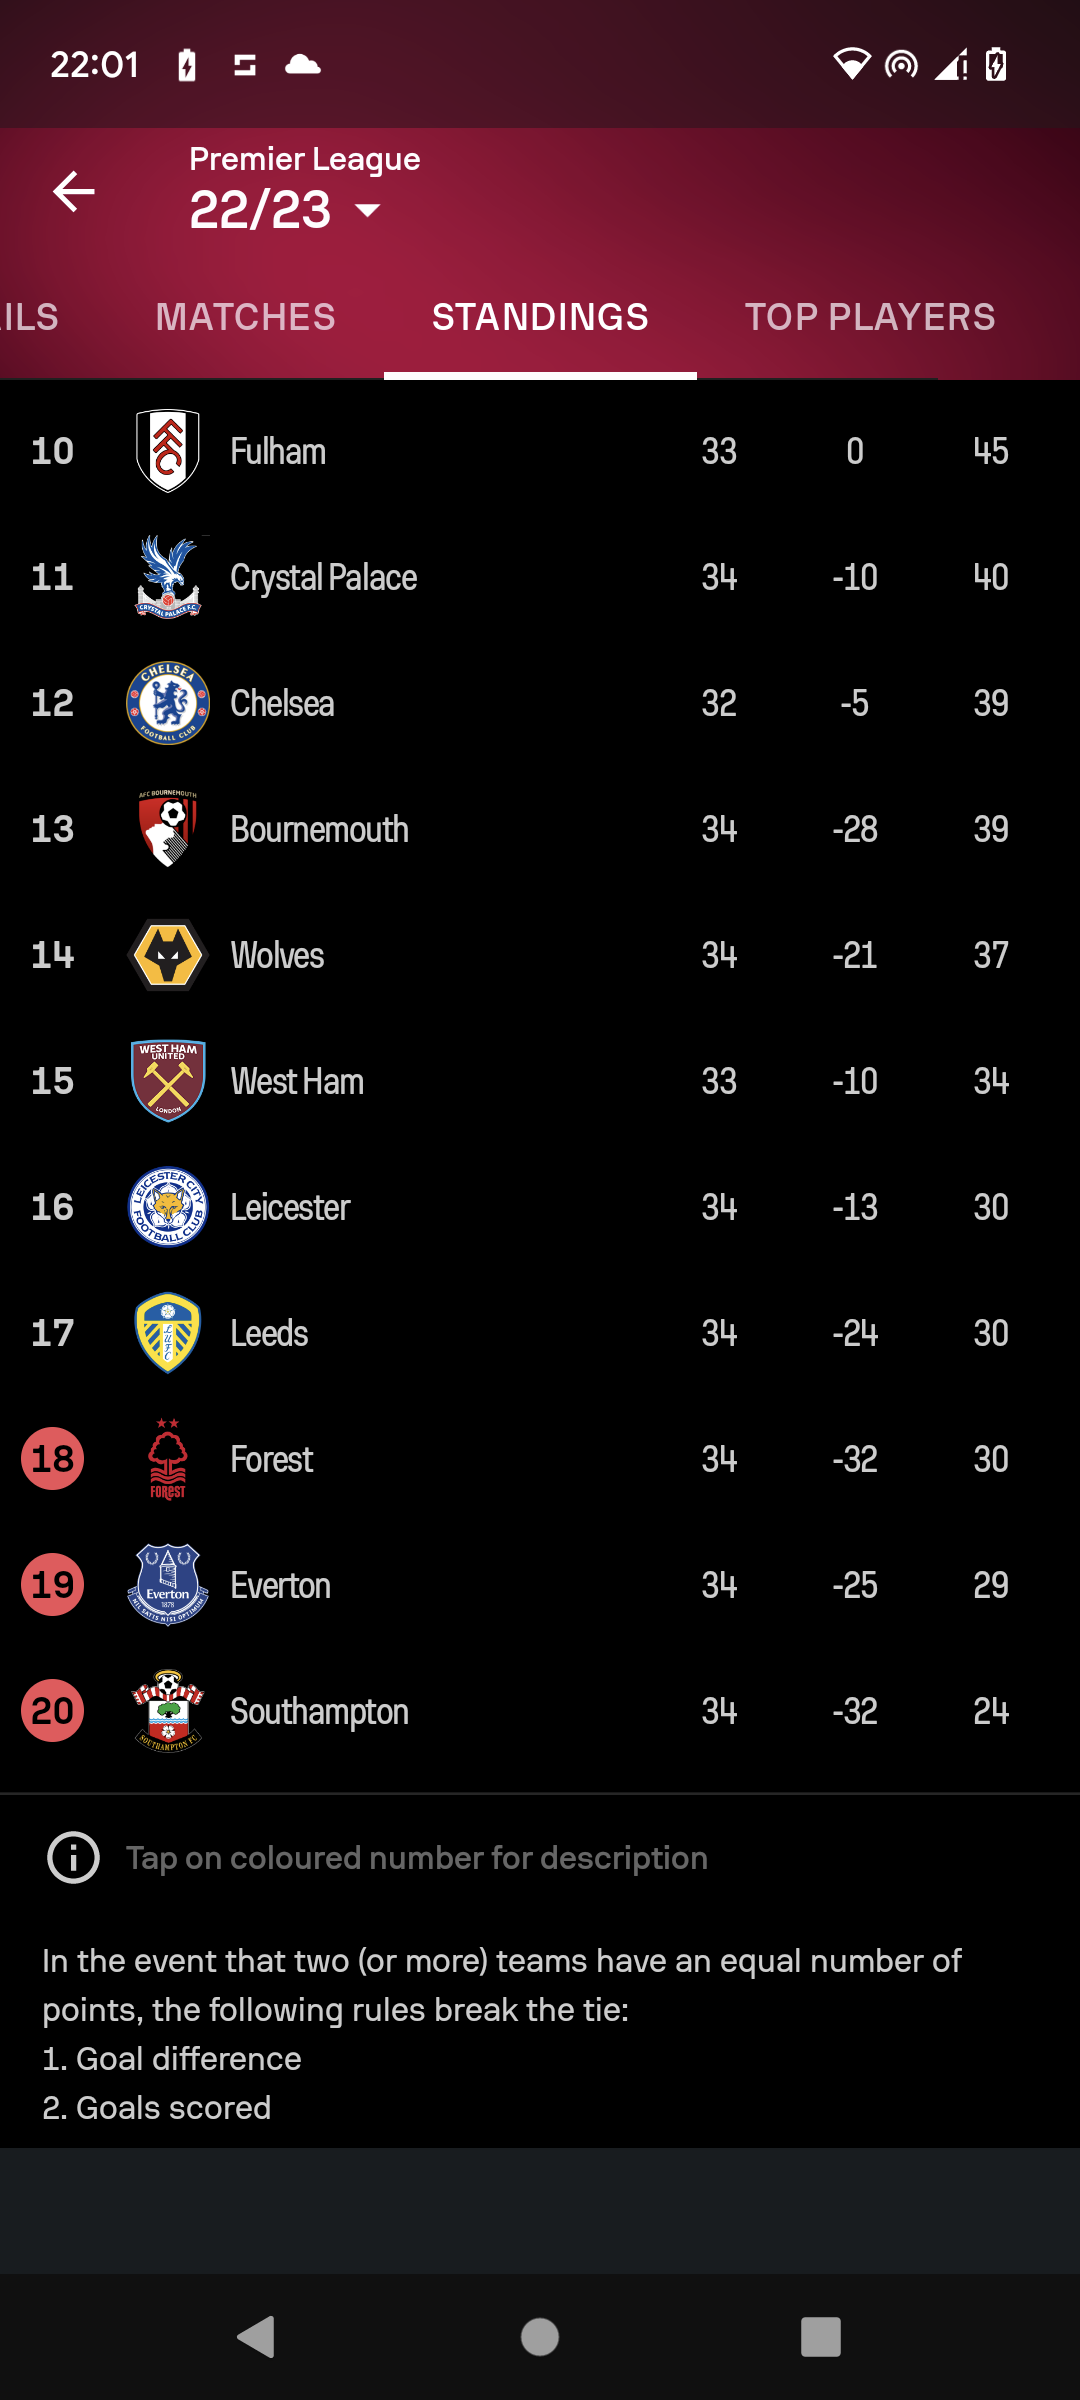Open the Bournemouth team row
The width and height of the screenshot is (1080, 2400).
click(x=540, y=829)
